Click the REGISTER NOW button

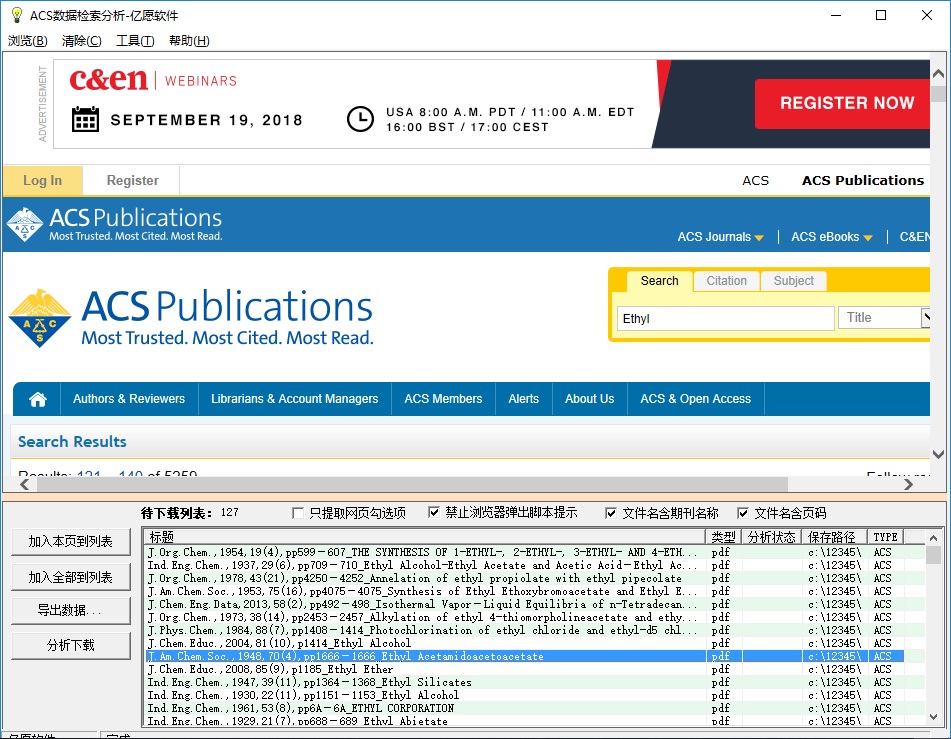click(x=846, y=103)
